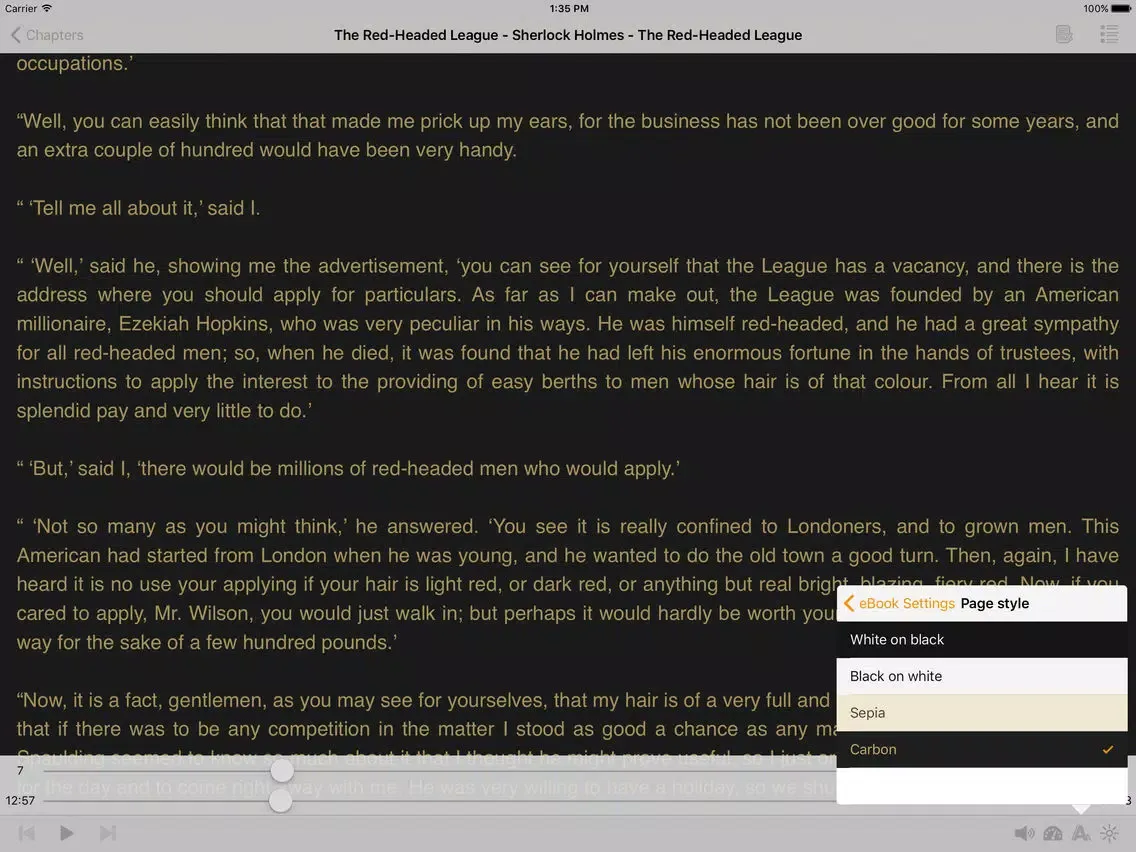Choose the Sepia page style
Screen dimensions: 1136x852
(x=982, y=713)
